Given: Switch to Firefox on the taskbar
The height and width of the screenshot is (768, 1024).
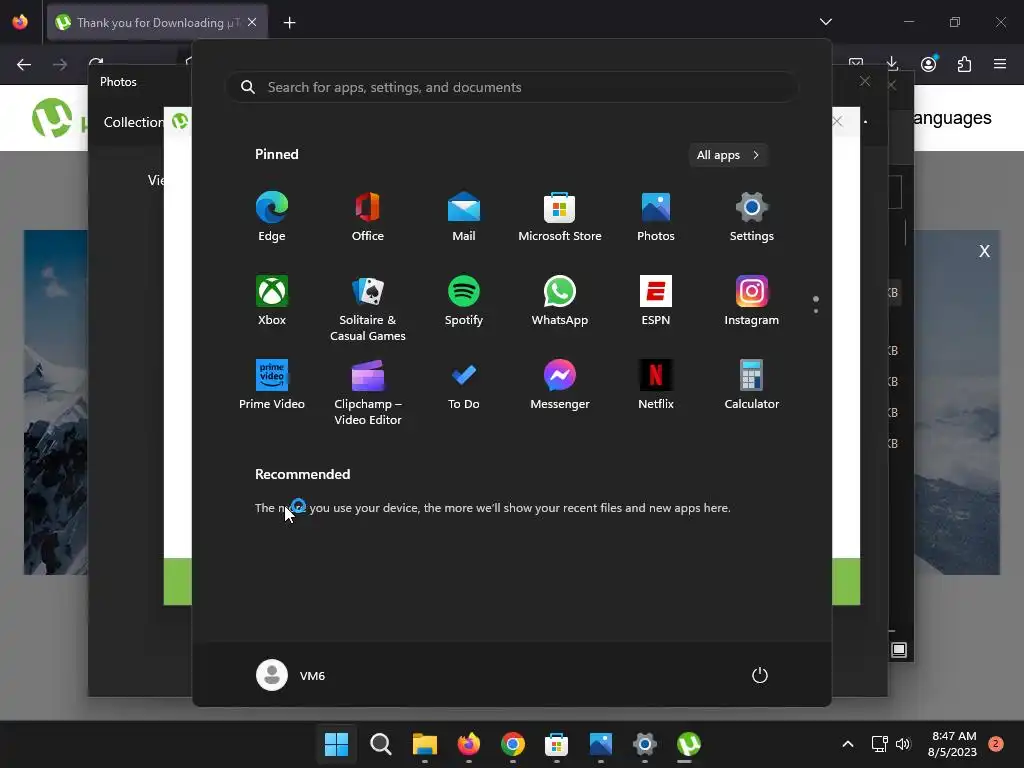Looking at the screenshot, I should [x=468, y=744].
